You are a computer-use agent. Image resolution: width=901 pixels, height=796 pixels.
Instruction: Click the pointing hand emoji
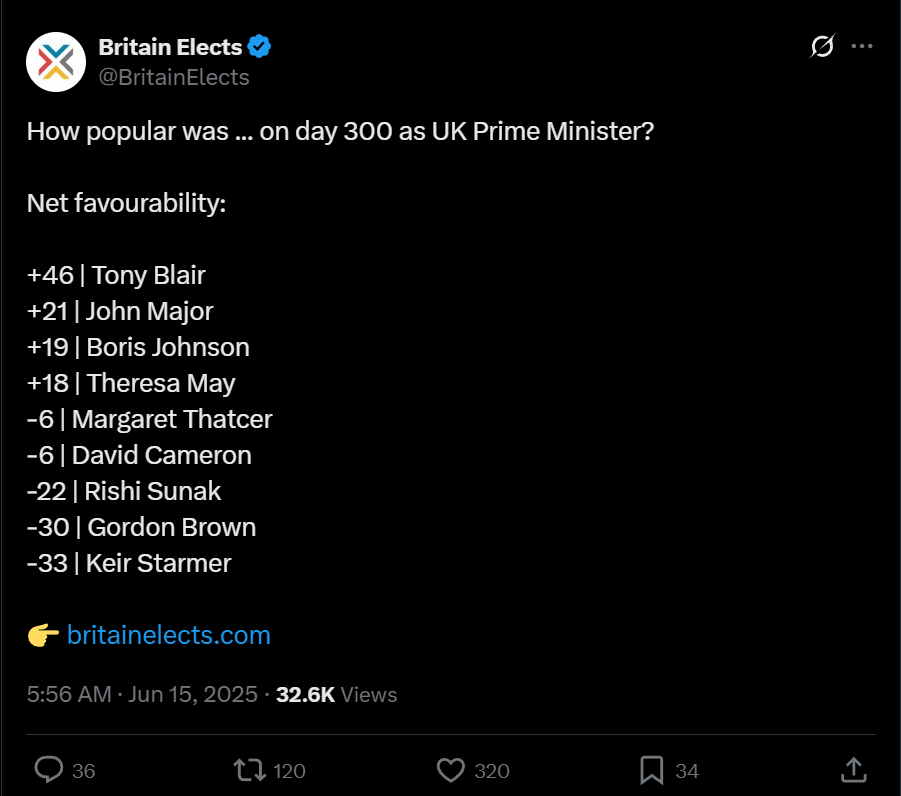43,636
